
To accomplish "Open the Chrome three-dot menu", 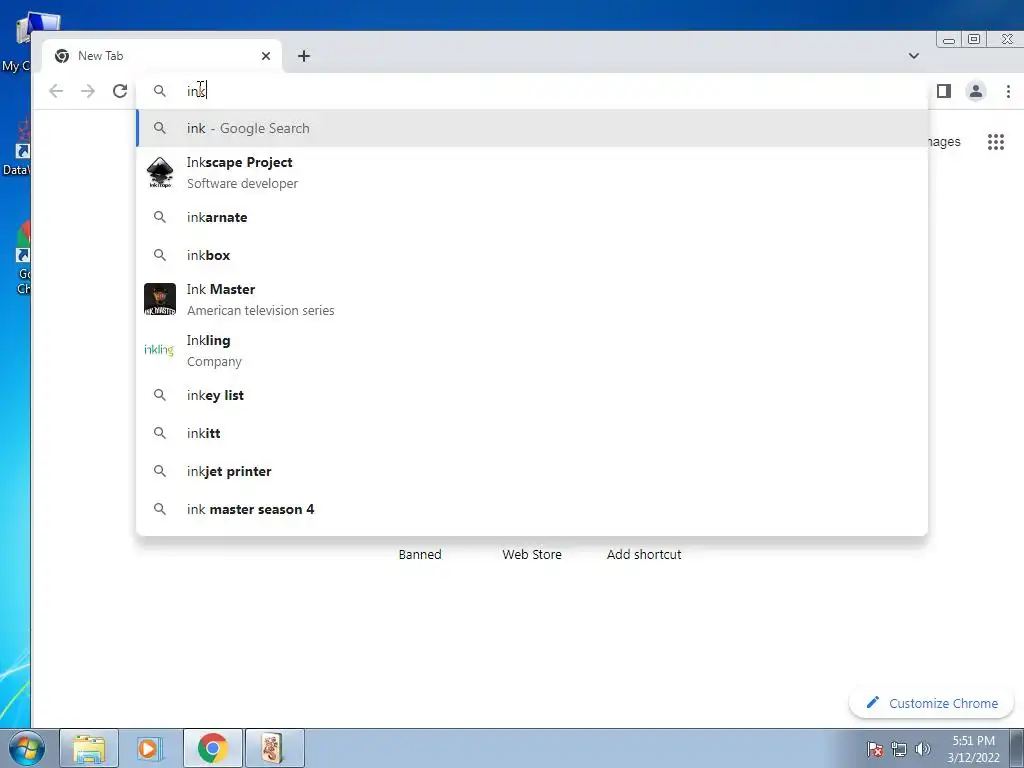I will click(1008, 91).
